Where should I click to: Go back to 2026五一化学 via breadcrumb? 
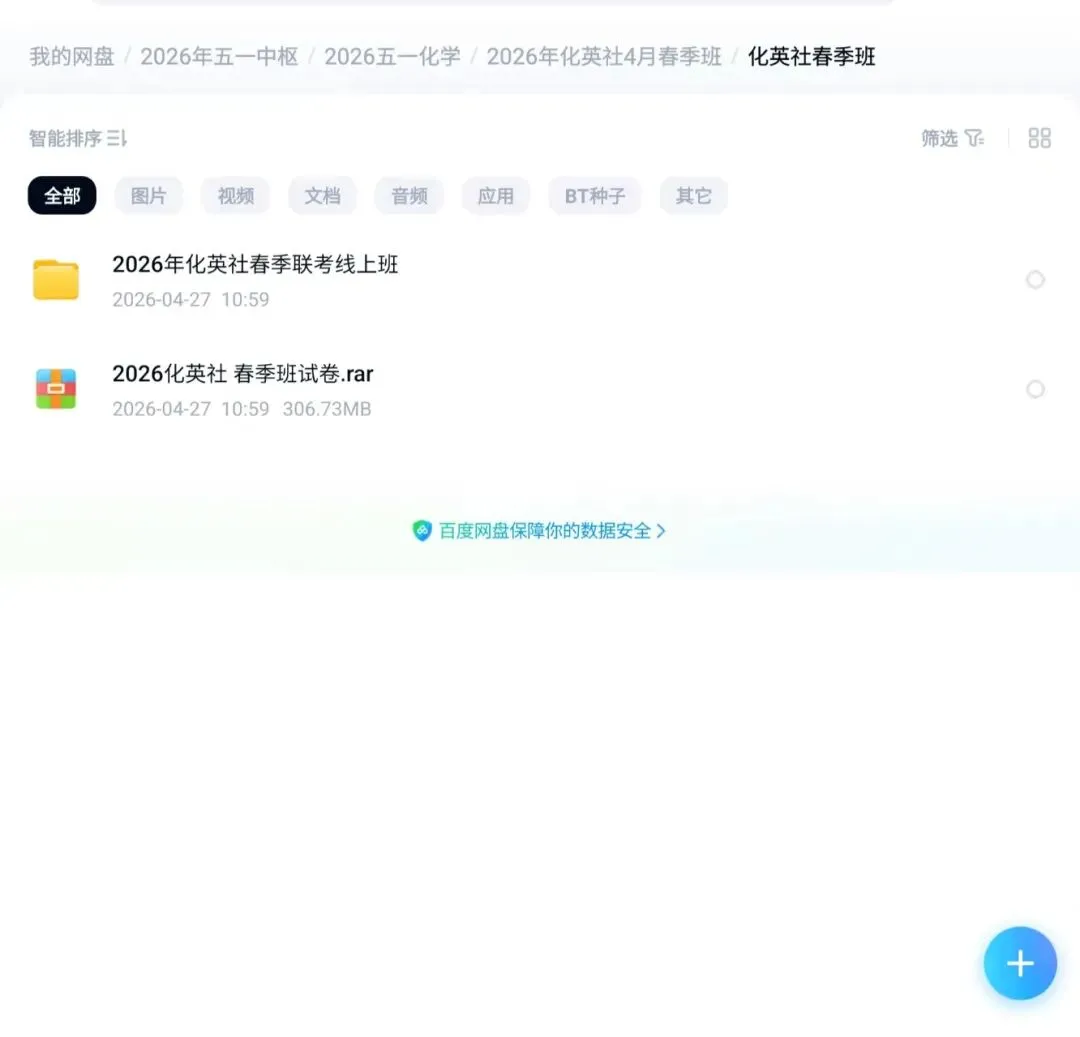click(x=391, y=57)
